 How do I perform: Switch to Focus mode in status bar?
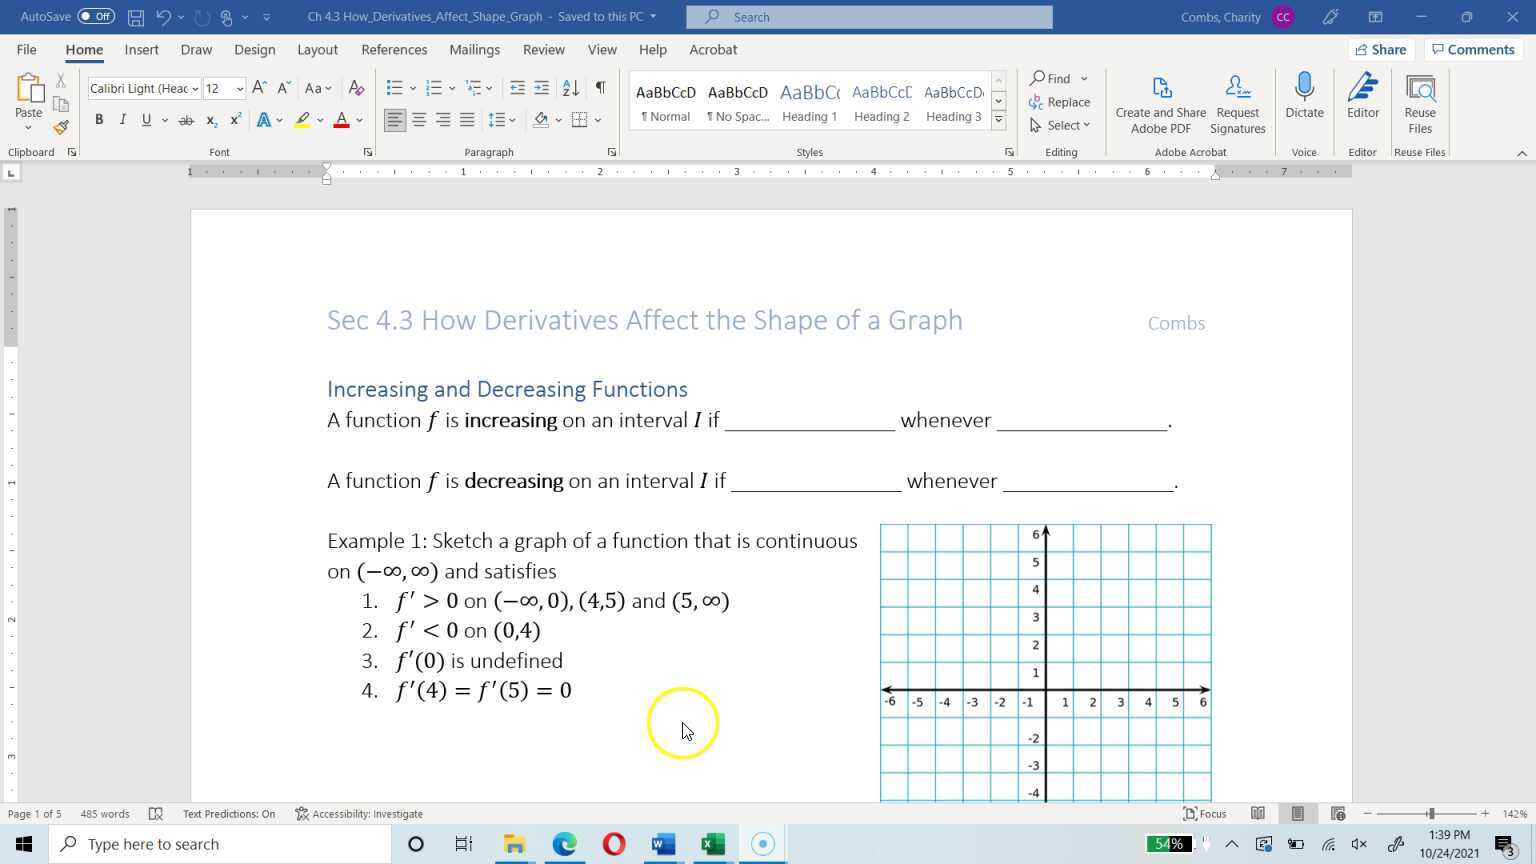tap(1205, 814)
